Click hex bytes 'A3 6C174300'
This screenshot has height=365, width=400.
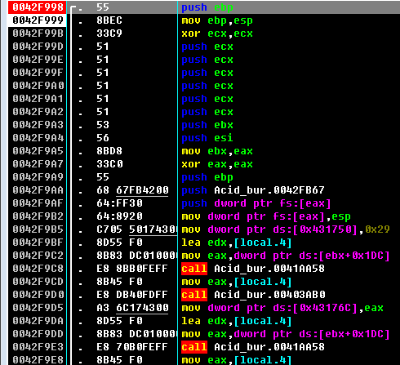[132, 308]
